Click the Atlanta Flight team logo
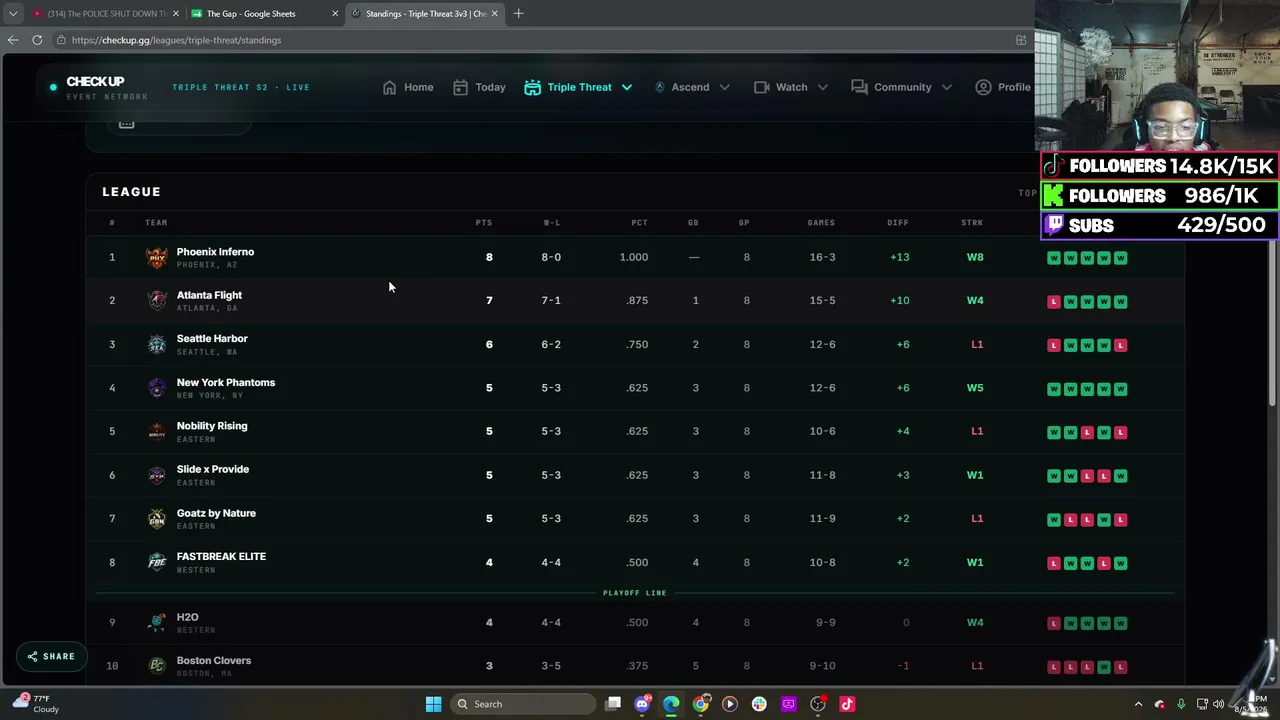The width and height of the screenshot is (1280, 720). point(156,301)
